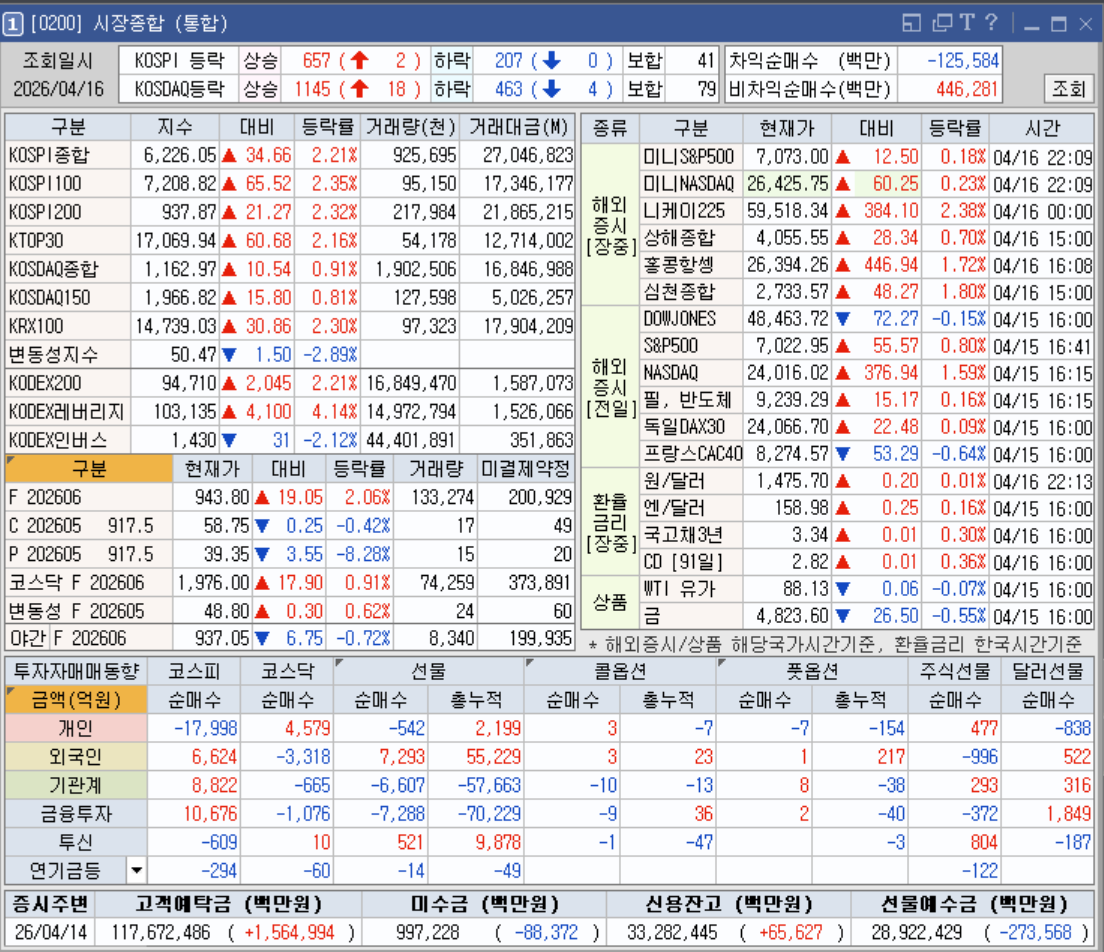
Task: Select the KODEX인버스 row label
Action: pos(68,440)
